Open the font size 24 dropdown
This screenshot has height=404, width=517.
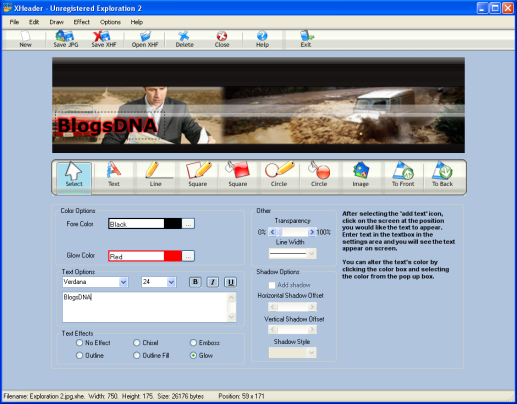(x=171, y=282)
